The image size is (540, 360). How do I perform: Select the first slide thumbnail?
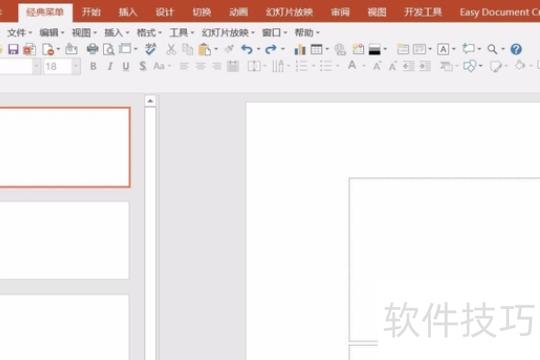coord(65,147)
